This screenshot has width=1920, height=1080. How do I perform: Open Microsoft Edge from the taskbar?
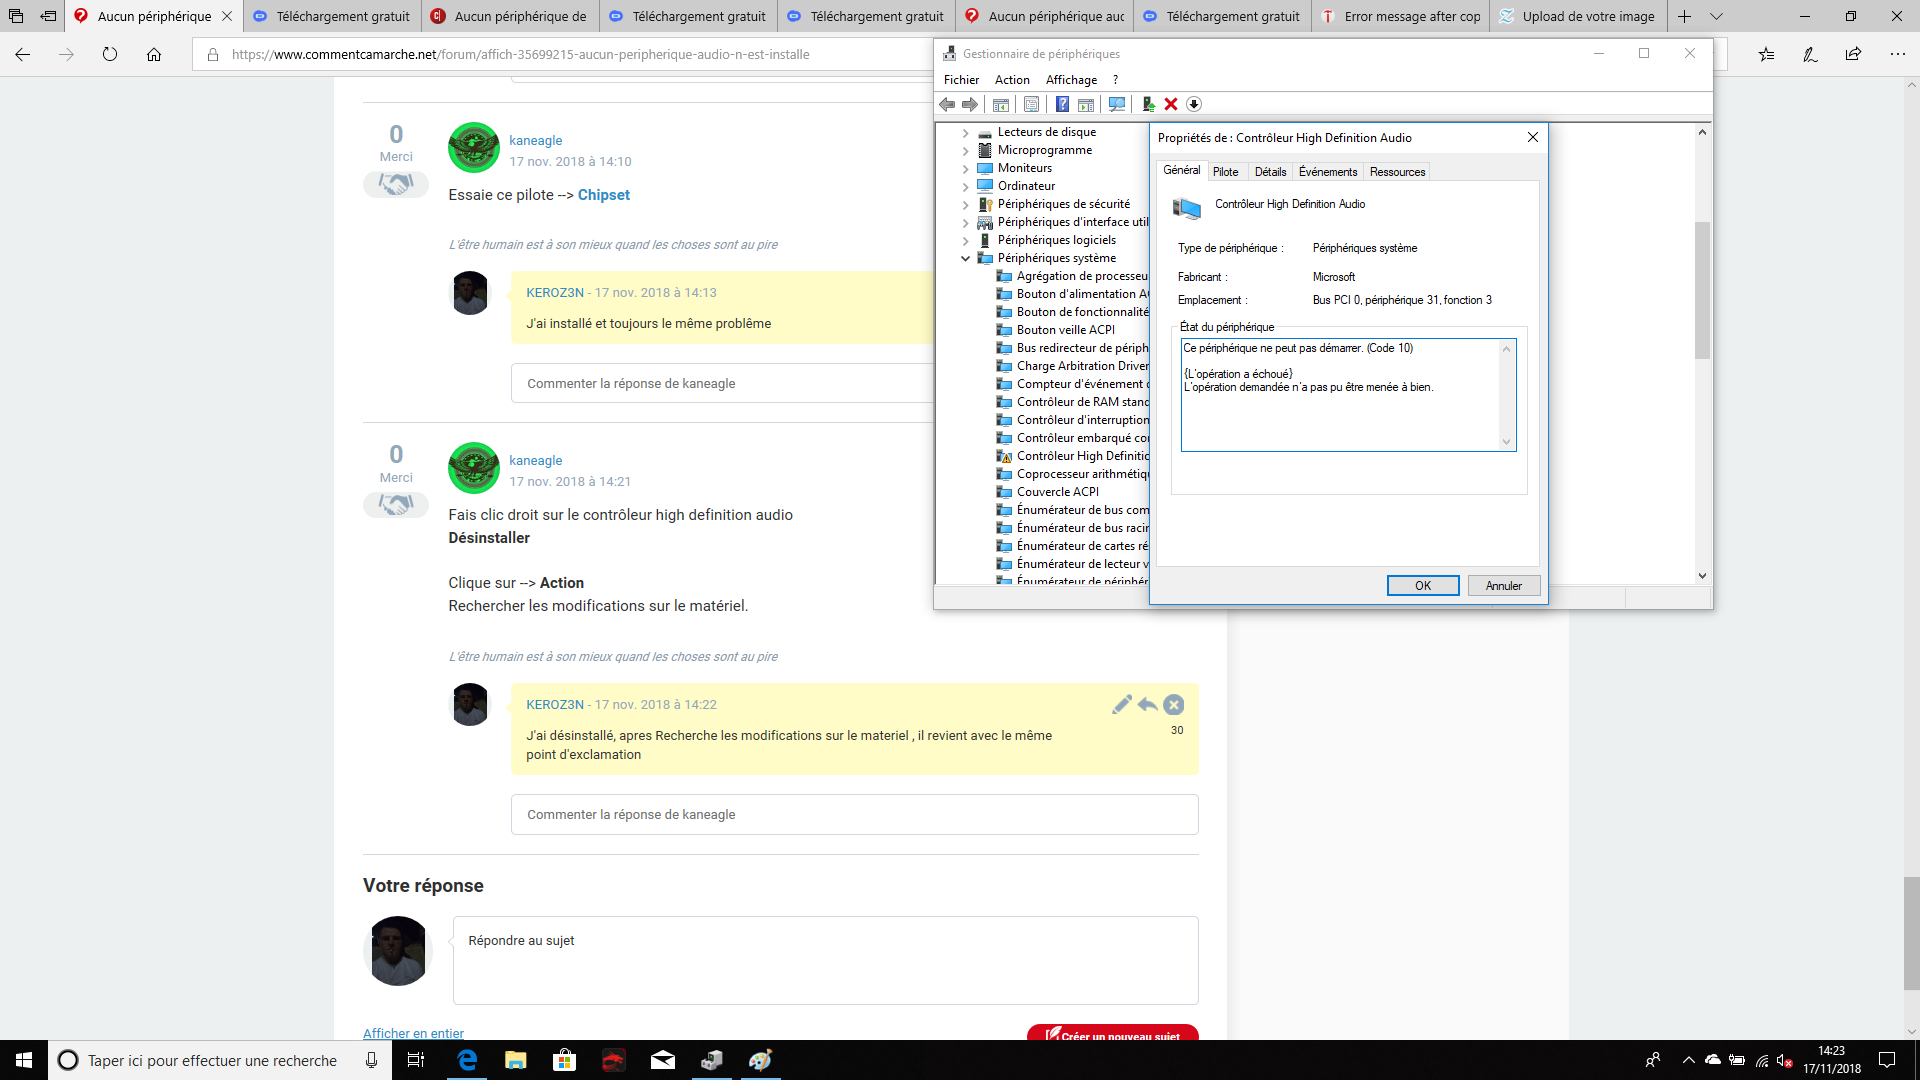(467, 1060)
